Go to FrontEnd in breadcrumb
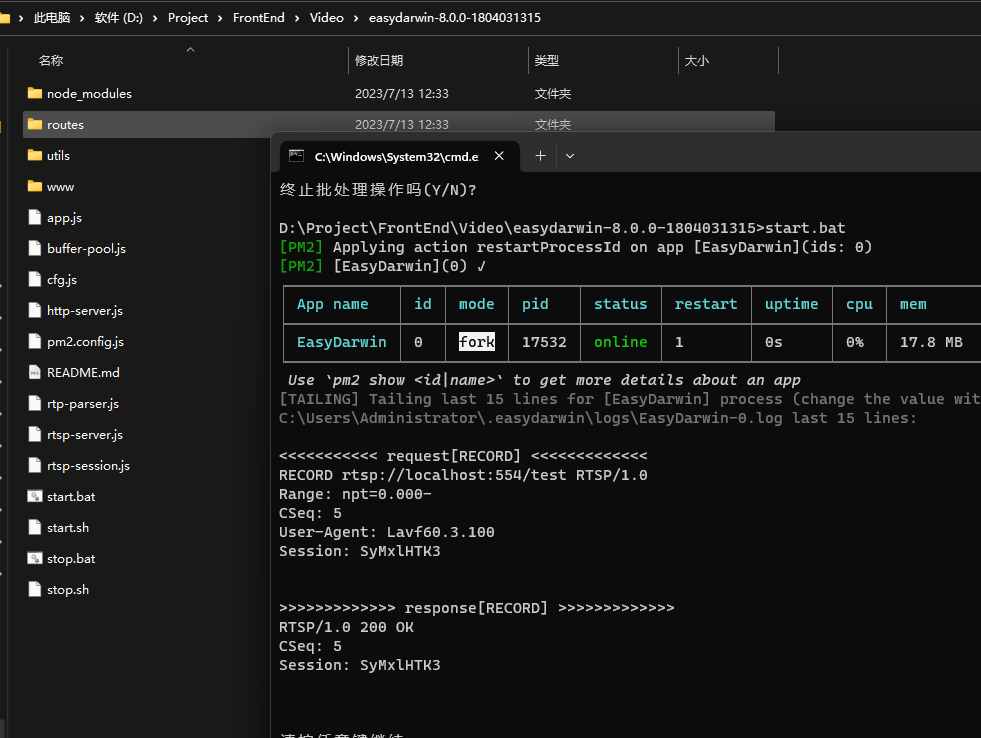The width and height of the screenshot is (981, 738). tap(258, 18)
